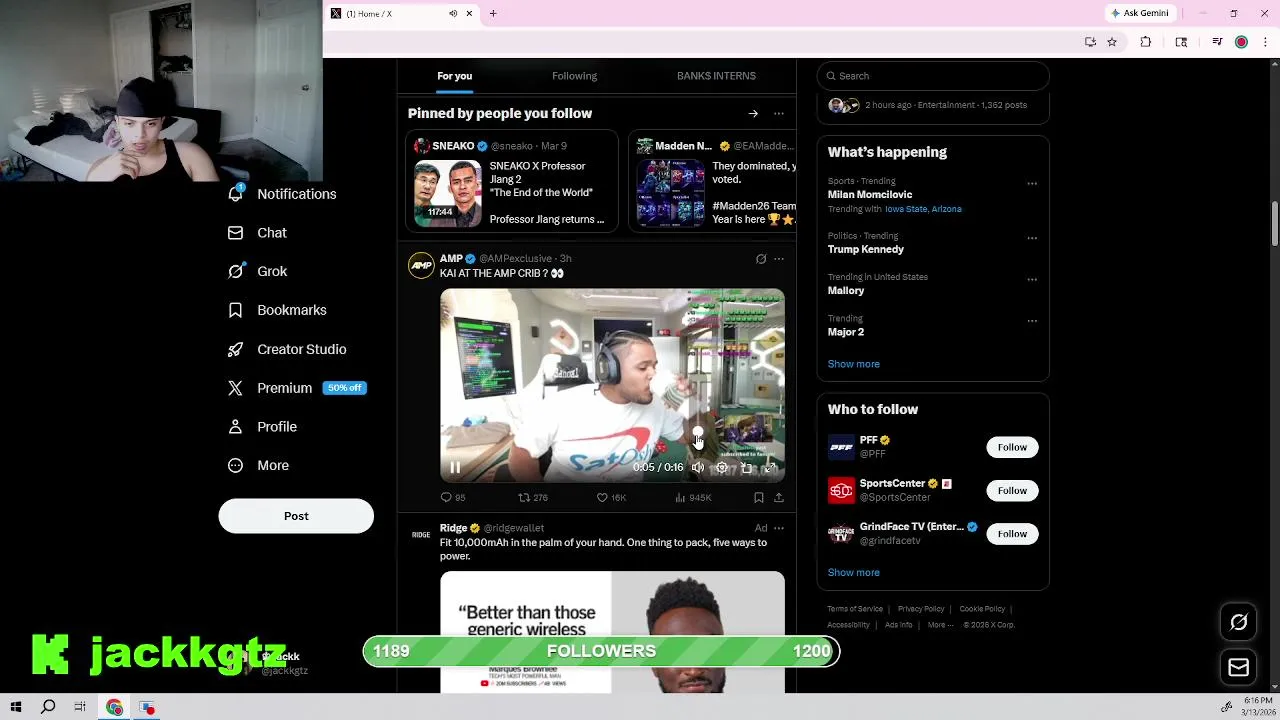Expand the footer More menu
Image resolution: width=1280 pixels, height=720 pixels.
[x=940, y=625]
